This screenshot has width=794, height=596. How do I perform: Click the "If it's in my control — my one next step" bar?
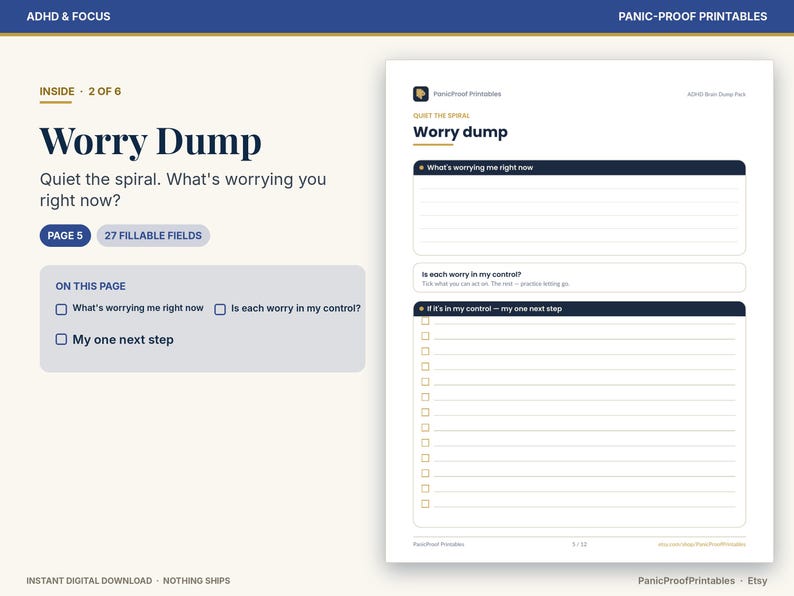click(579, 308)
